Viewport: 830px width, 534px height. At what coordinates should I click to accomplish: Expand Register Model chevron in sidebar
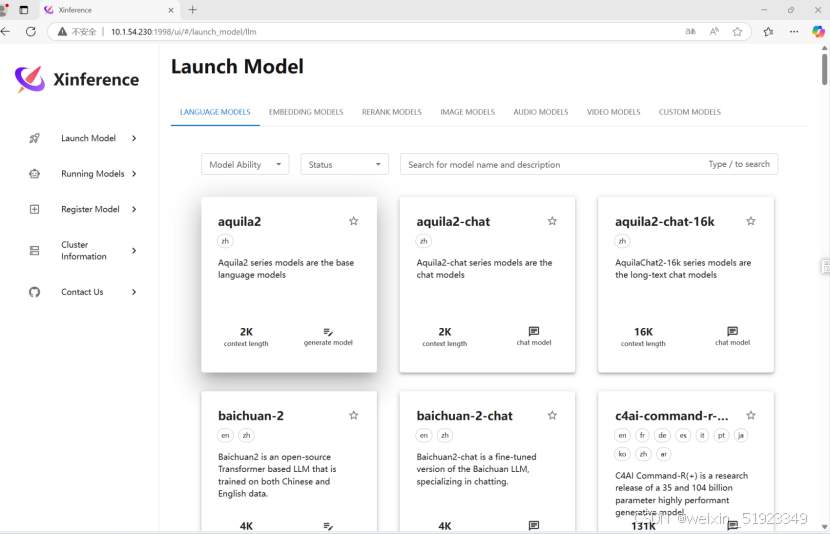(134, 209)
